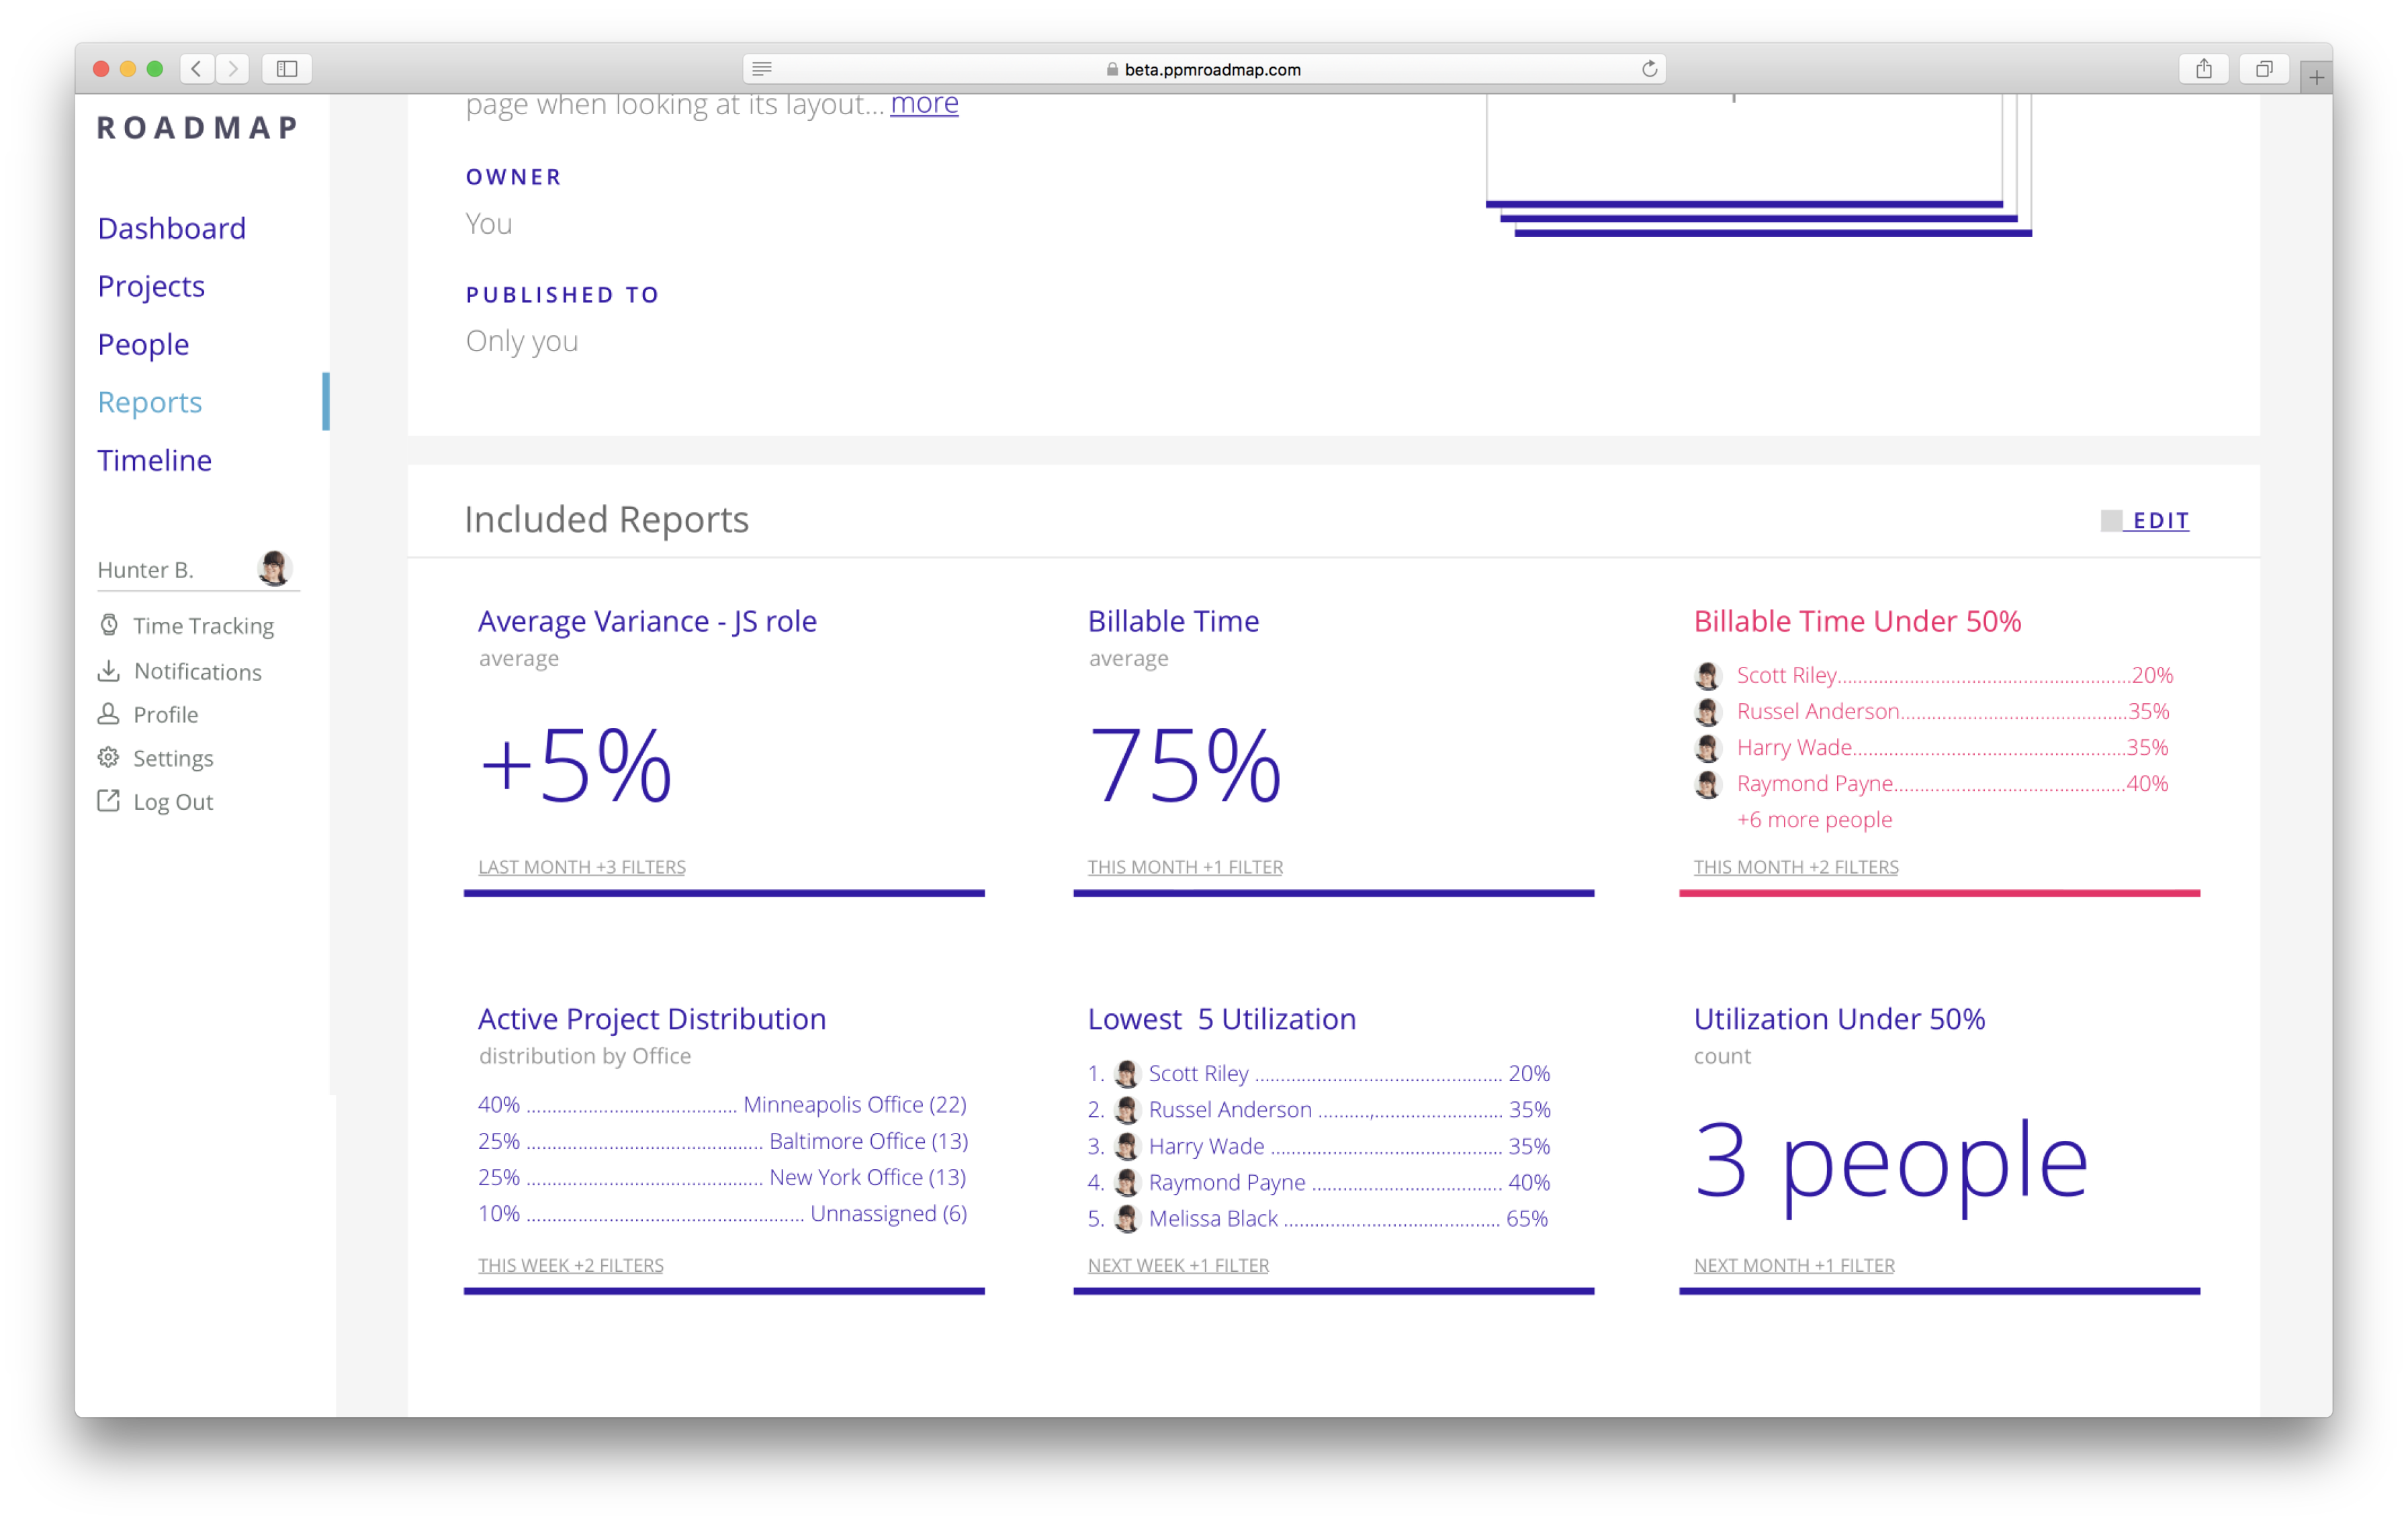This screenshot has height=1525, width=2408.
Task: Switch to the Timeline section
Action: 155,460
